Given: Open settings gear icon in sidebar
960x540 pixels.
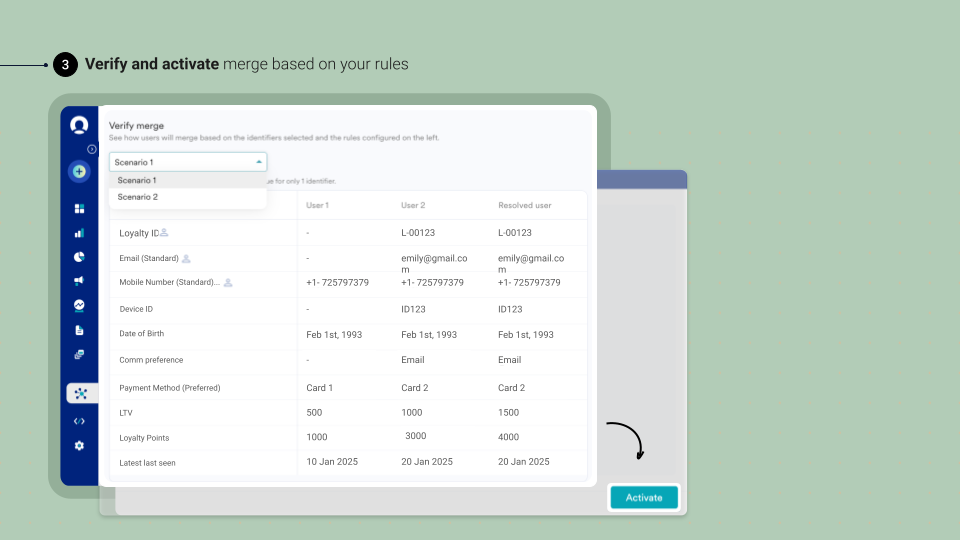Looking at the screenshot, I should (79, 445).
